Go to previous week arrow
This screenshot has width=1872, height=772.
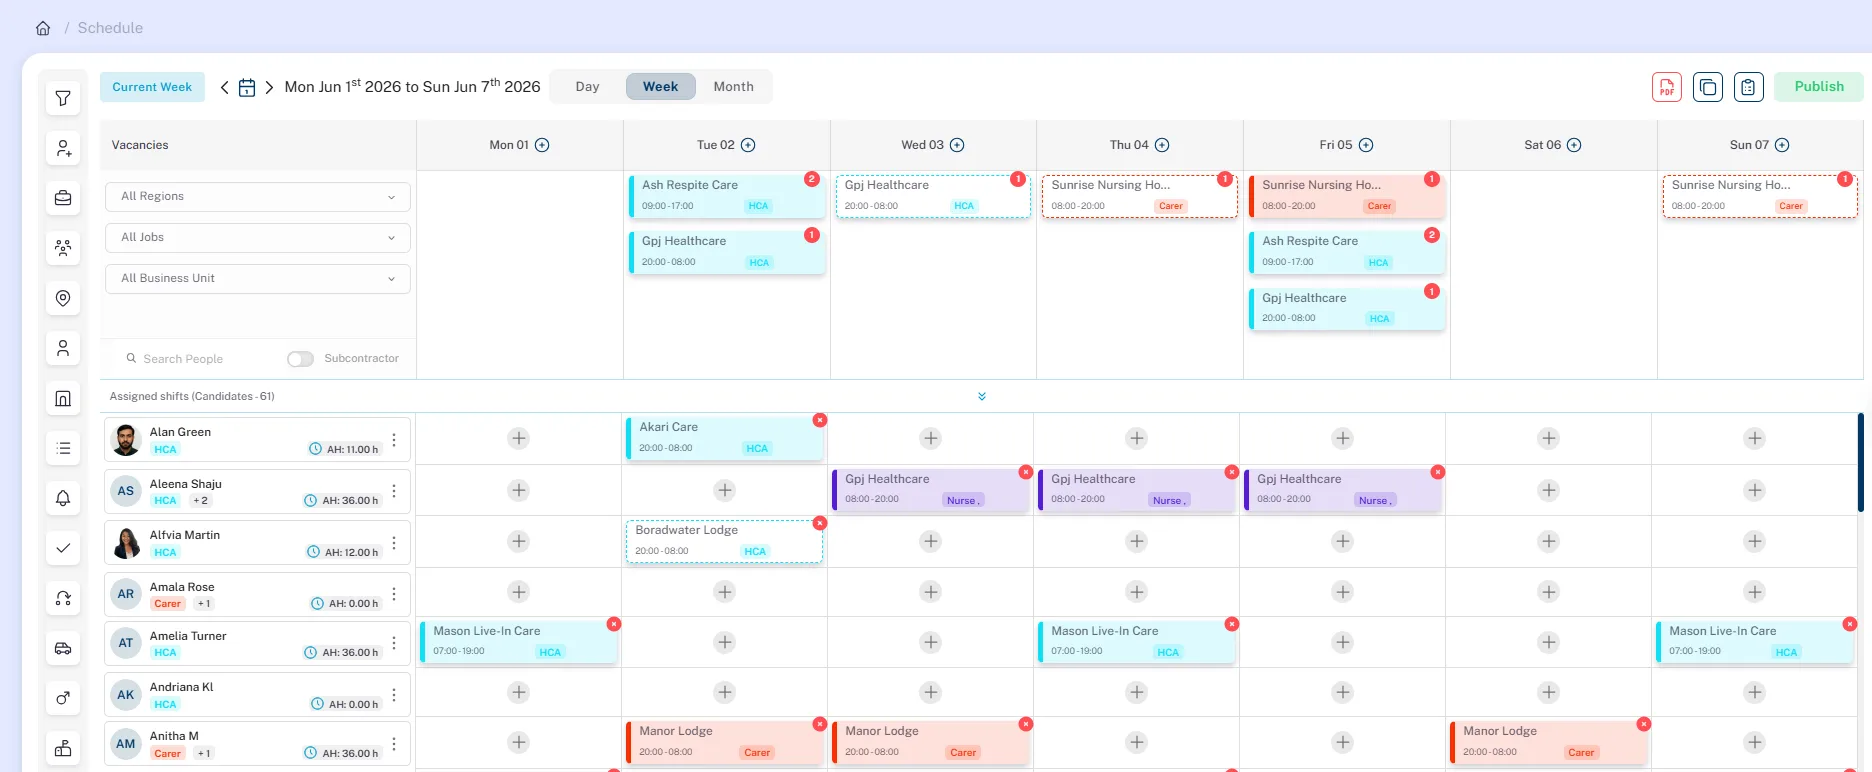point(224,87)
